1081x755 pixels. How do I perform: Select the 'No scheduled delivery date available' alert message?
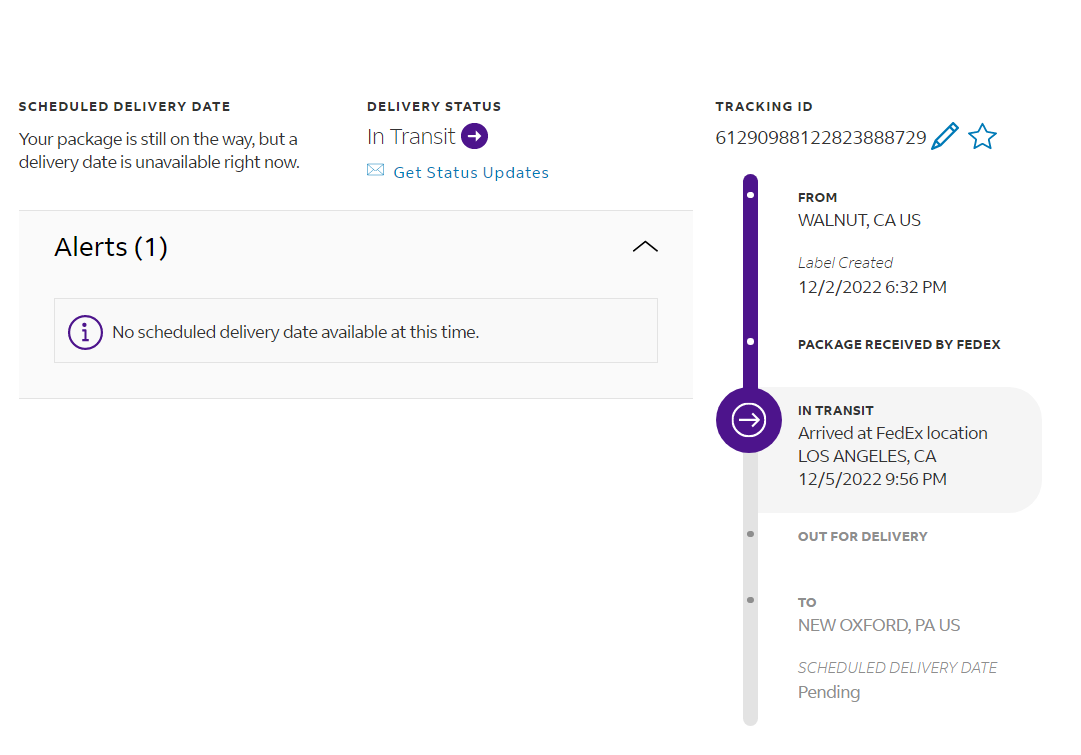296,332
